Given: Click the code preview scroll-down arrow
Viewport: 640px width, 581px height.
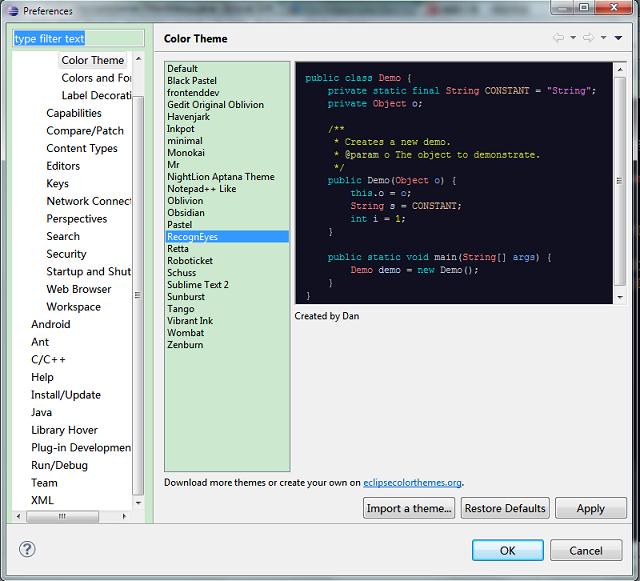Looking at the screenshot, I should click(620, 297).
